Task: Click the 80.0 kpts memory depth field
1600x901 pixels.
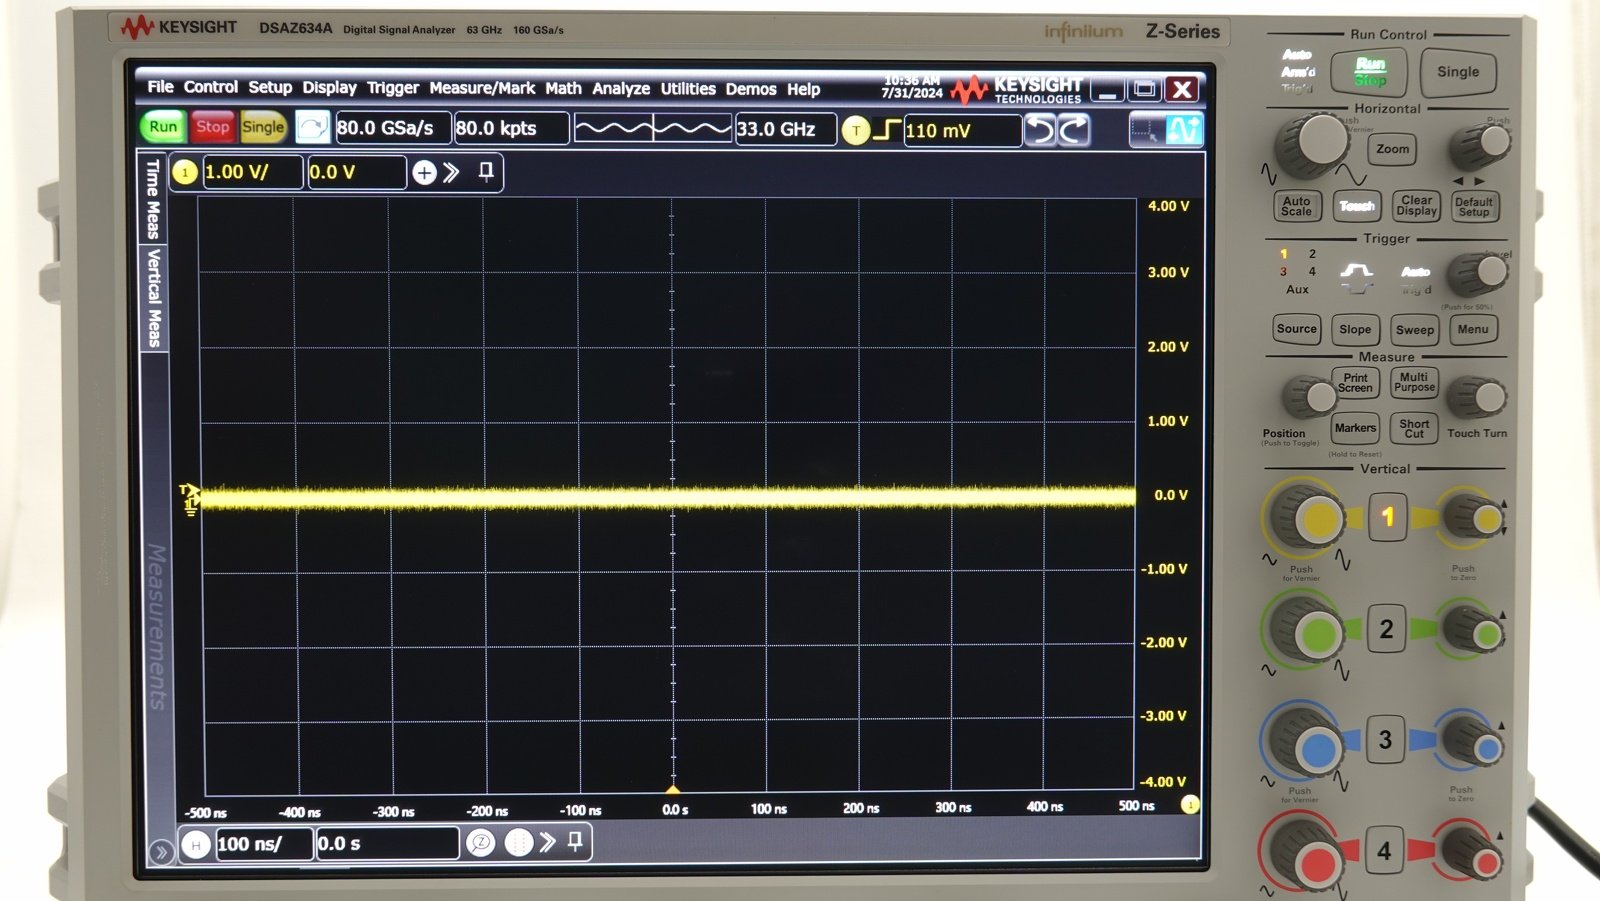Action: (x=511, y=128)
